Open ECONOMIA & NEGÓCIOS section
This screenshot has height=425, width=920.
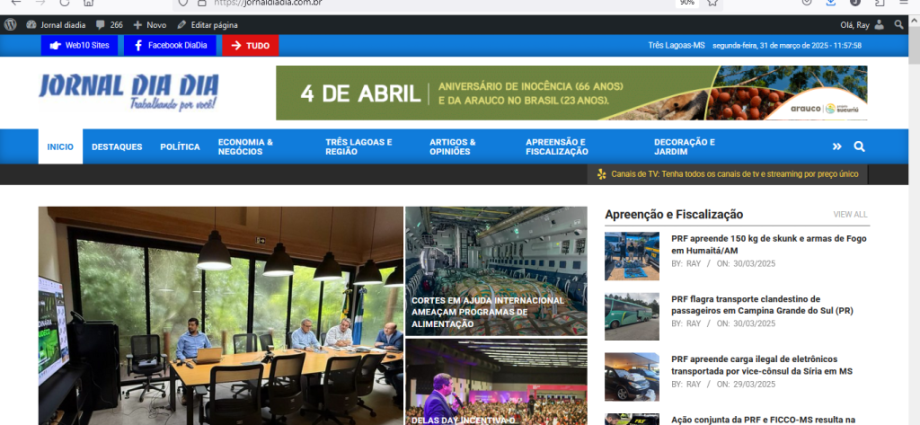point(245,147)
